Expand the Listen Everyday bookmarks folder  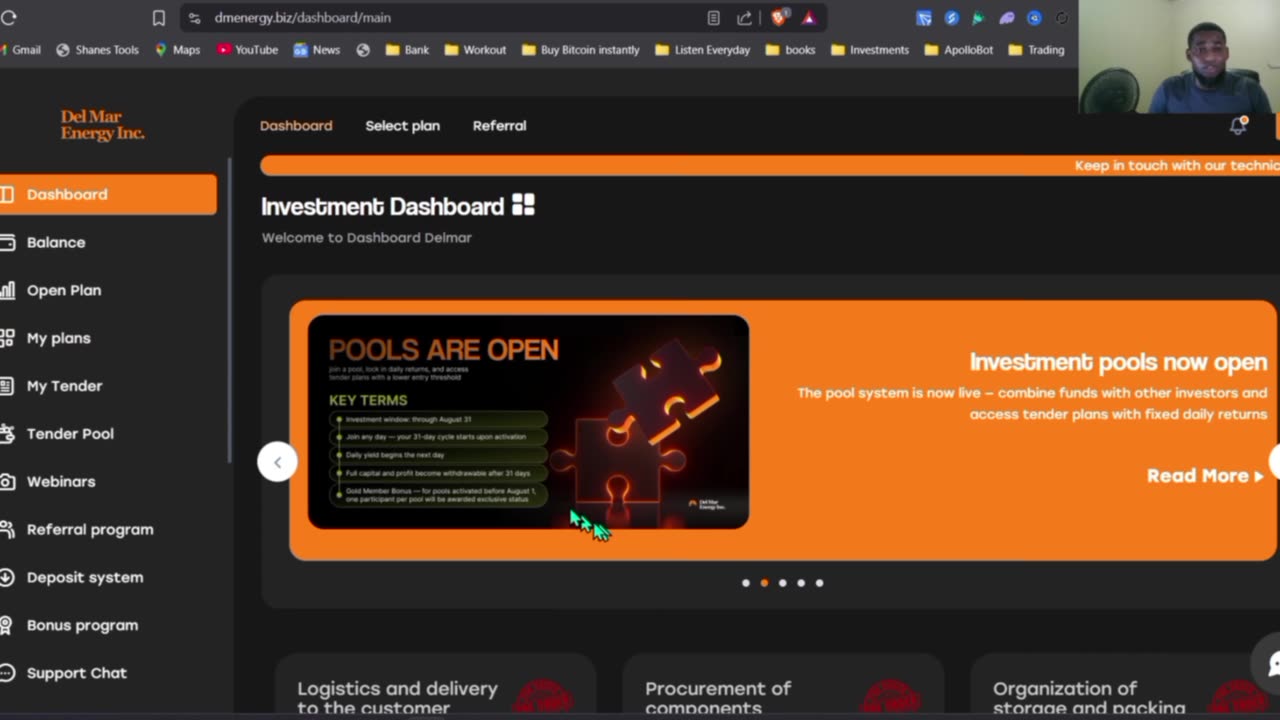(702, 50)
